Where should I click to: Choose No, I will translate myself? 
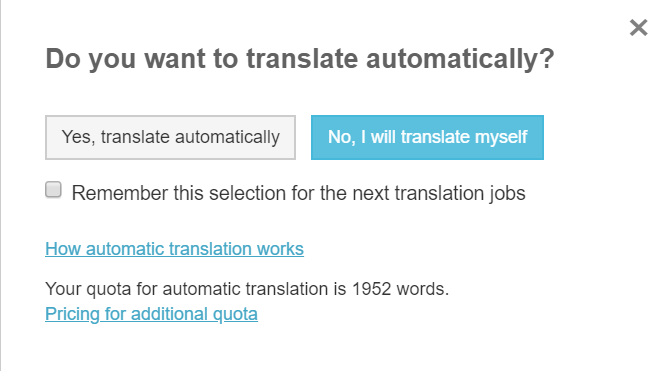[x=427, y=137]
